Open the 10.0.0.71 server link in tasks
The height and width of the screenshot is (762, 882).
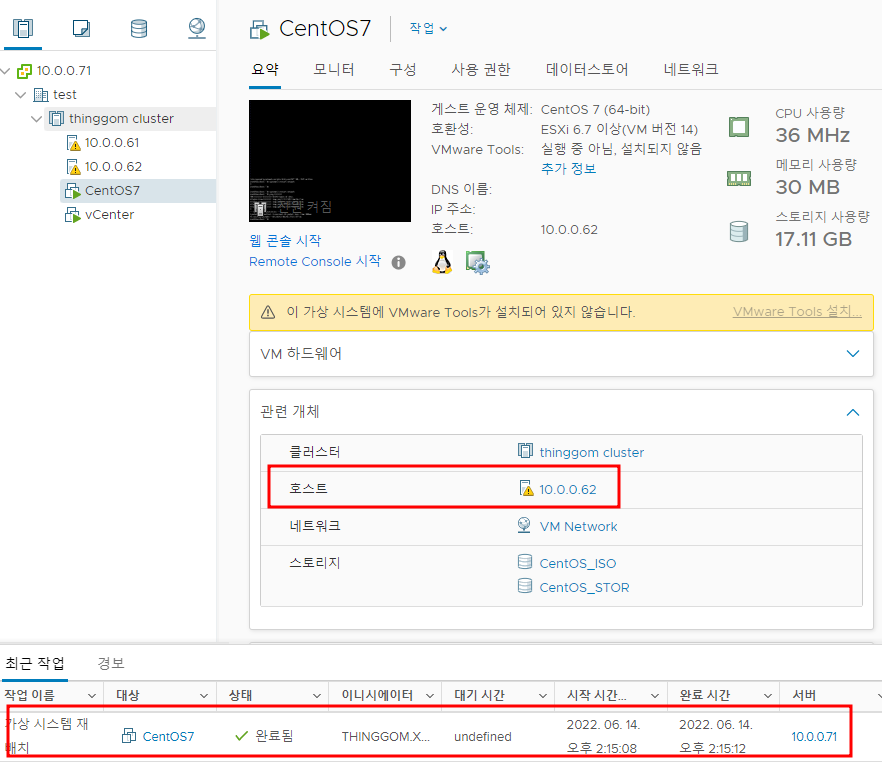pos(814,737)
